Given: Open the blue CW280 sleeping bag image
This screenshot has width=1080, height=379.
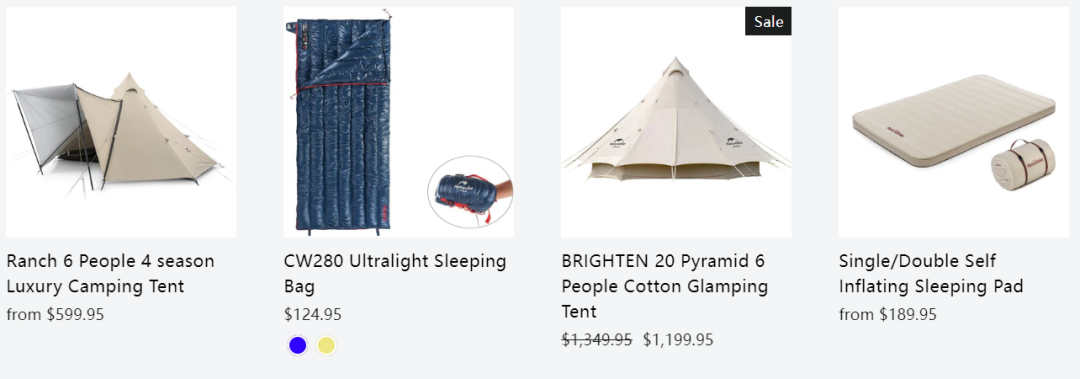Looking at the screenshot, I should pos(398,122).
